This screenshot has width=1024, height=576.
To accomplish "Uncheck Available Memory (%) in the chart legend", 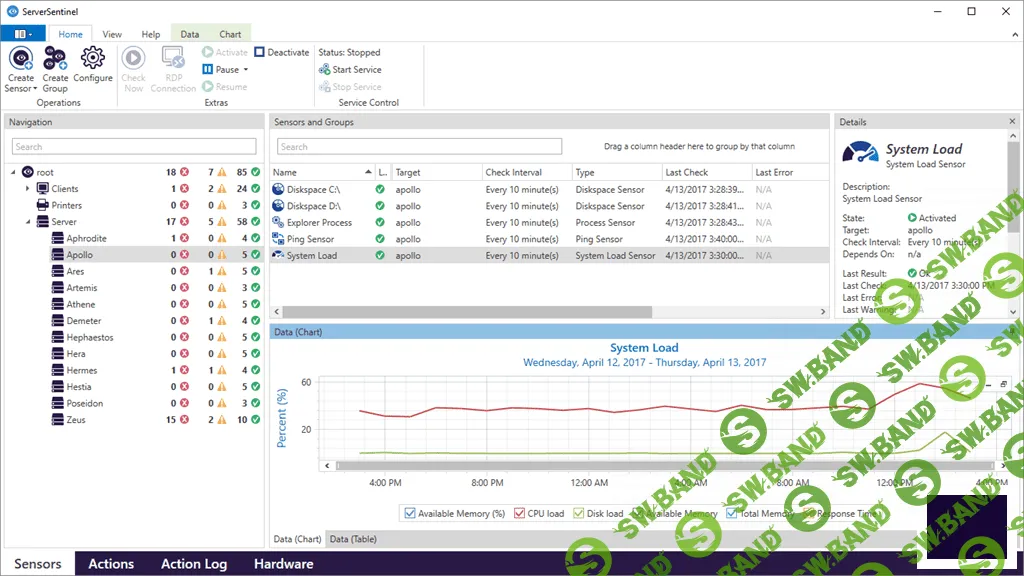I will click(x=409, y=513).
